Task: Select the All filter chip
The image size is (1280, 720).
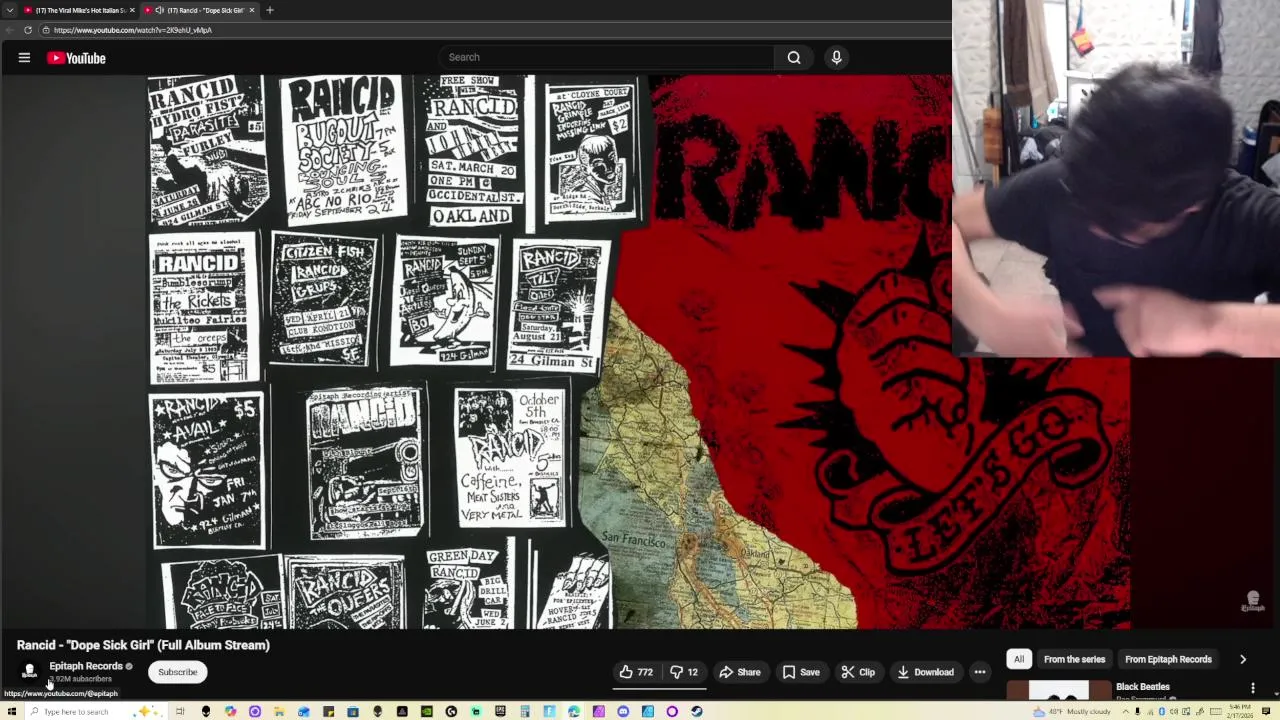Action: 1018,659
